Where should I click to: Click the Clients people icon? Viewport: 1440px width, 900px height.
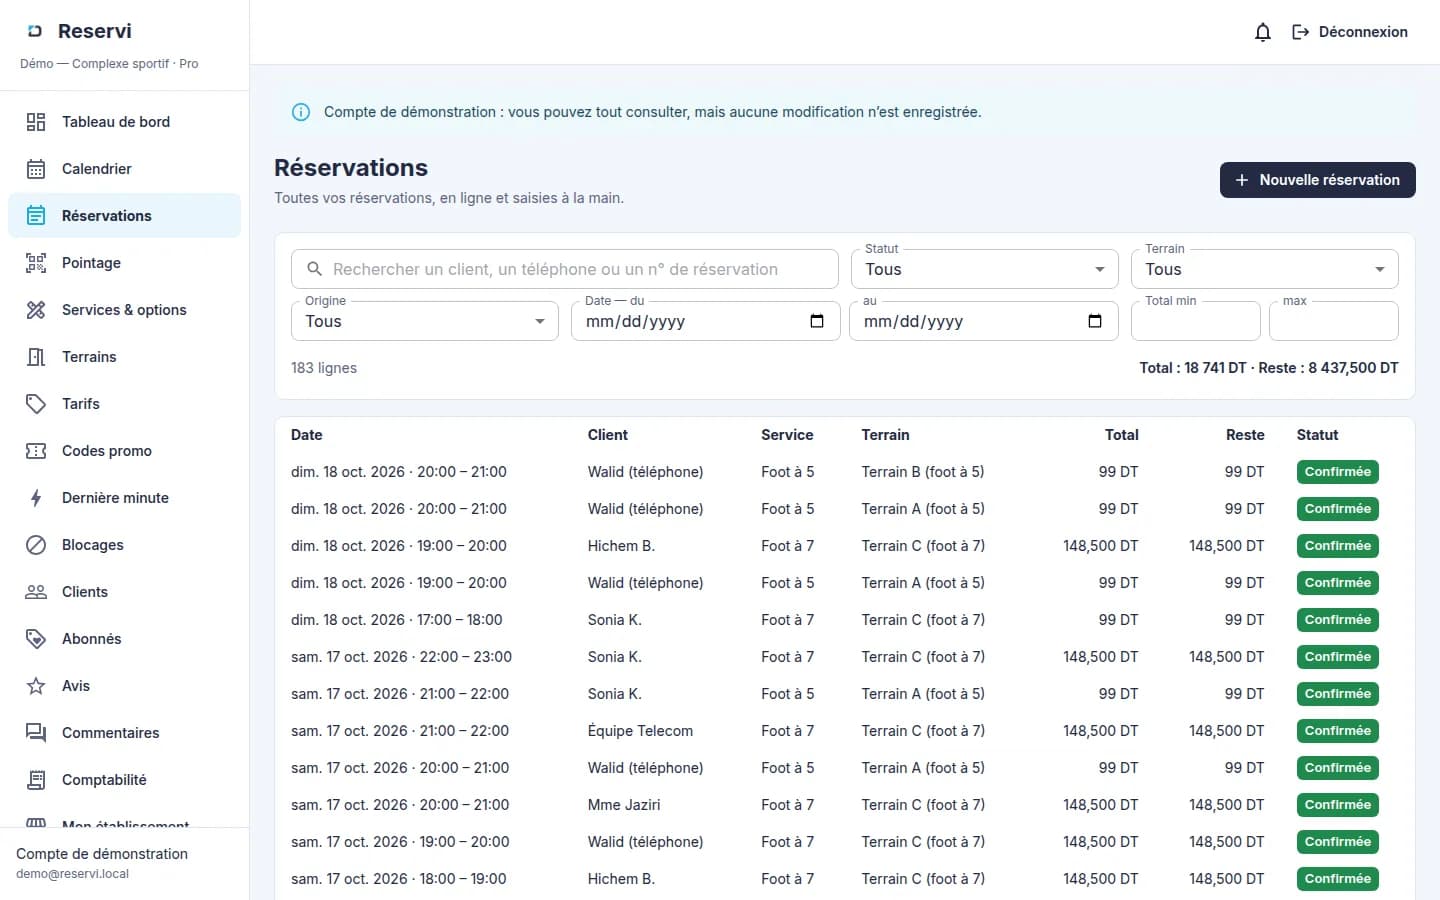click(36, 592)
